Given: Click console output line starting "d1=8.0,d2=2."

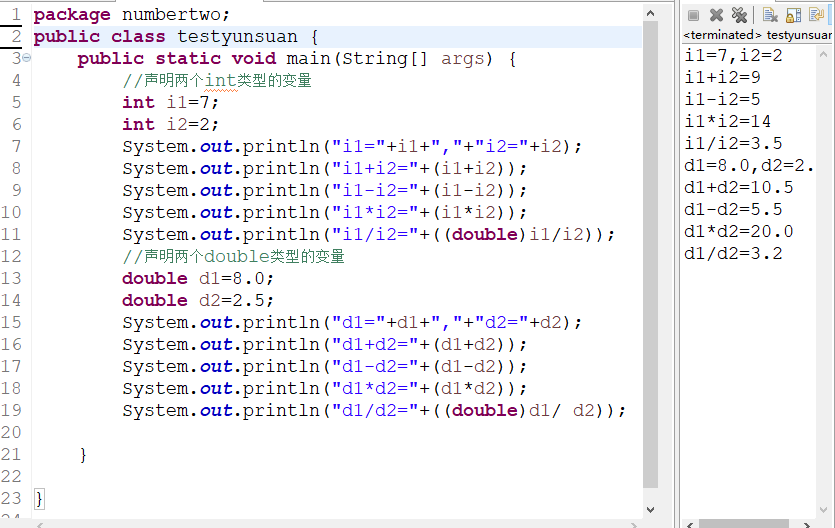Looking at the screenshot, I should tap(749, 166).
